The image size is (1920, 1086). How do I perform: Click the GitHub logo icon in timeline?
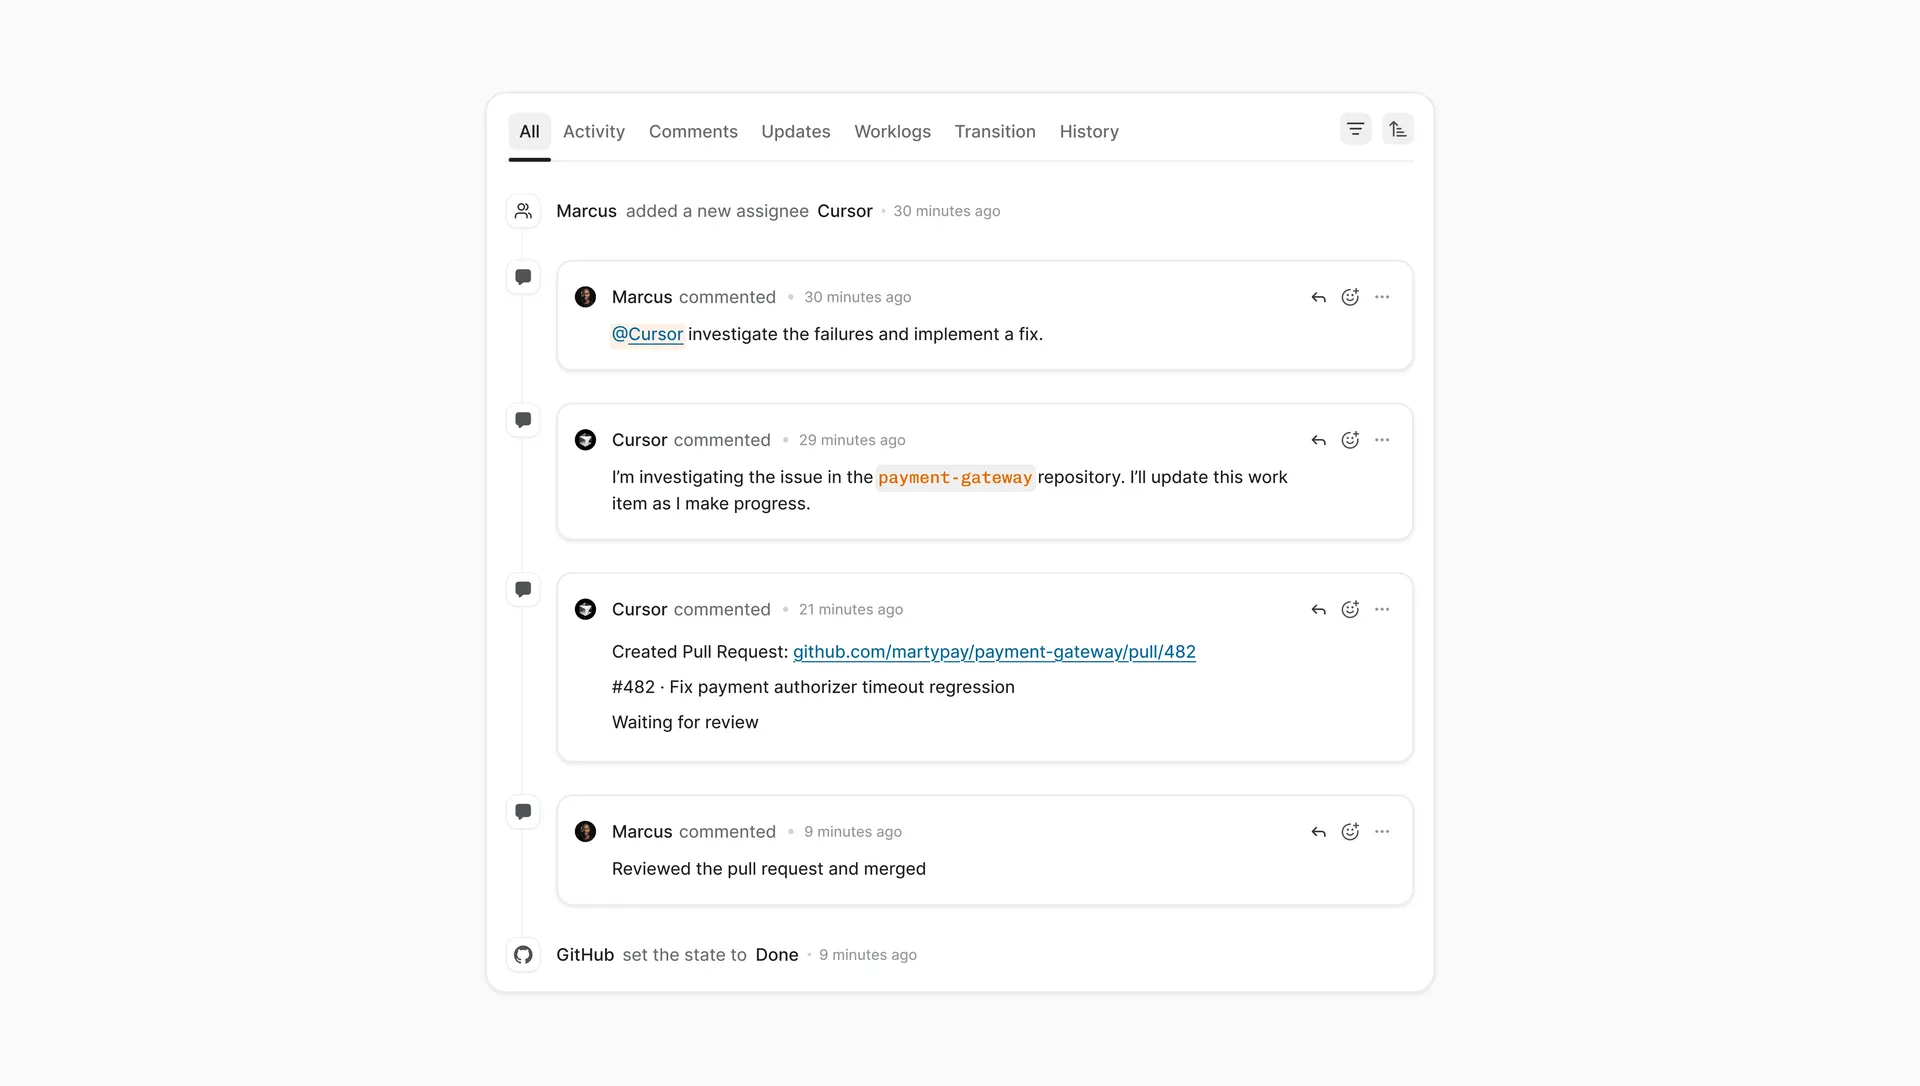[523, 955]
